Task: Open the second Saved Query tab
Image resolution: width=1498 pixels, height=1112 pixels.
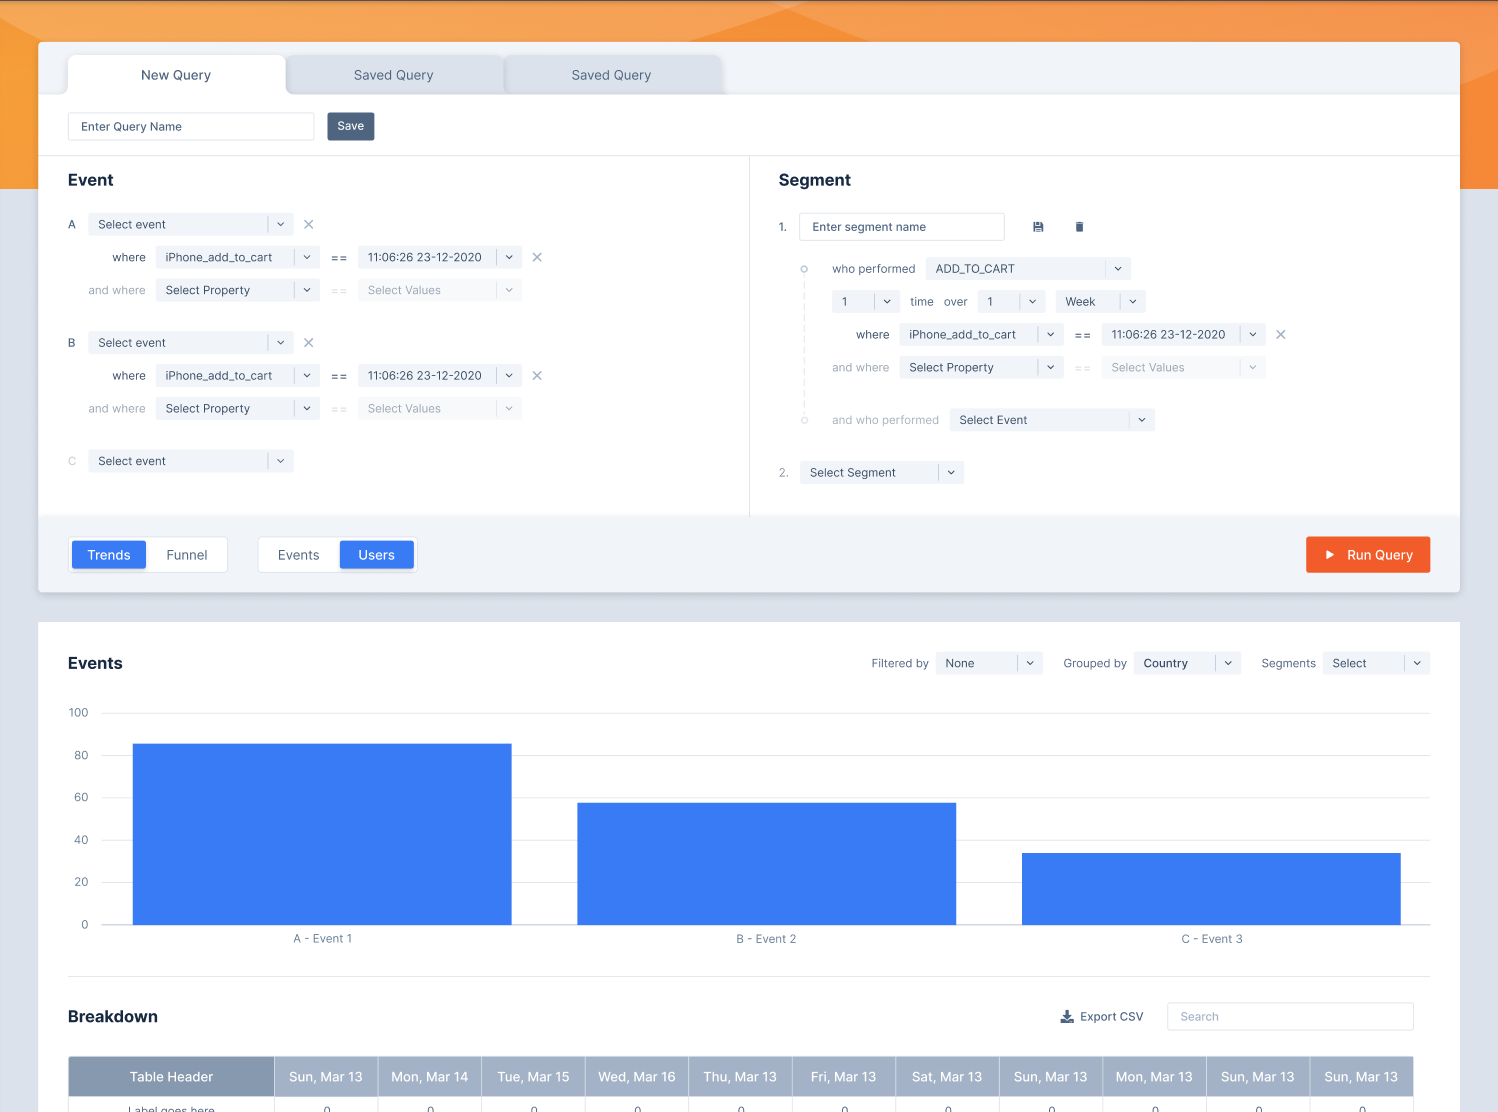Action: click(x=612, y=75)
